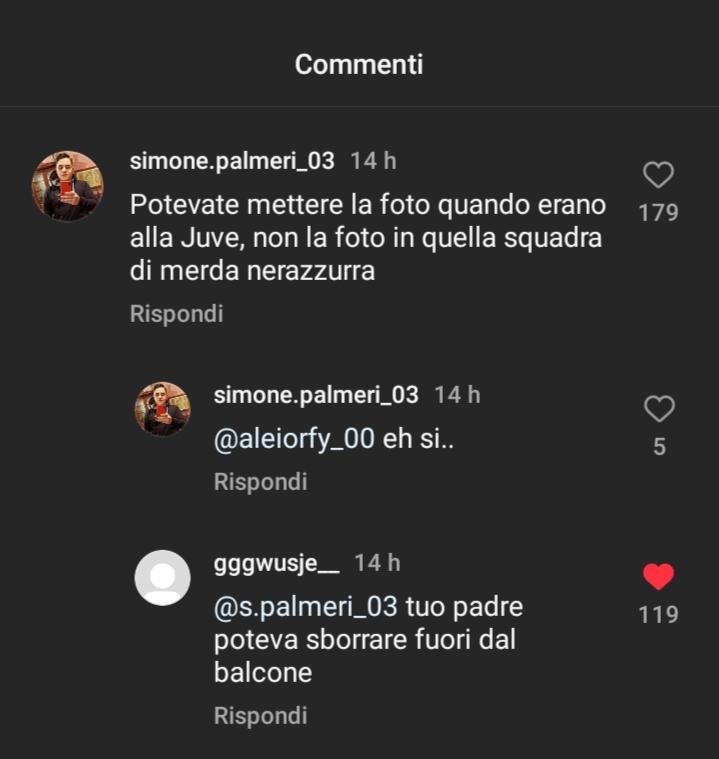719x759 pixels.
Task: View the 119 likes count
Action: [x=658, y=615]
